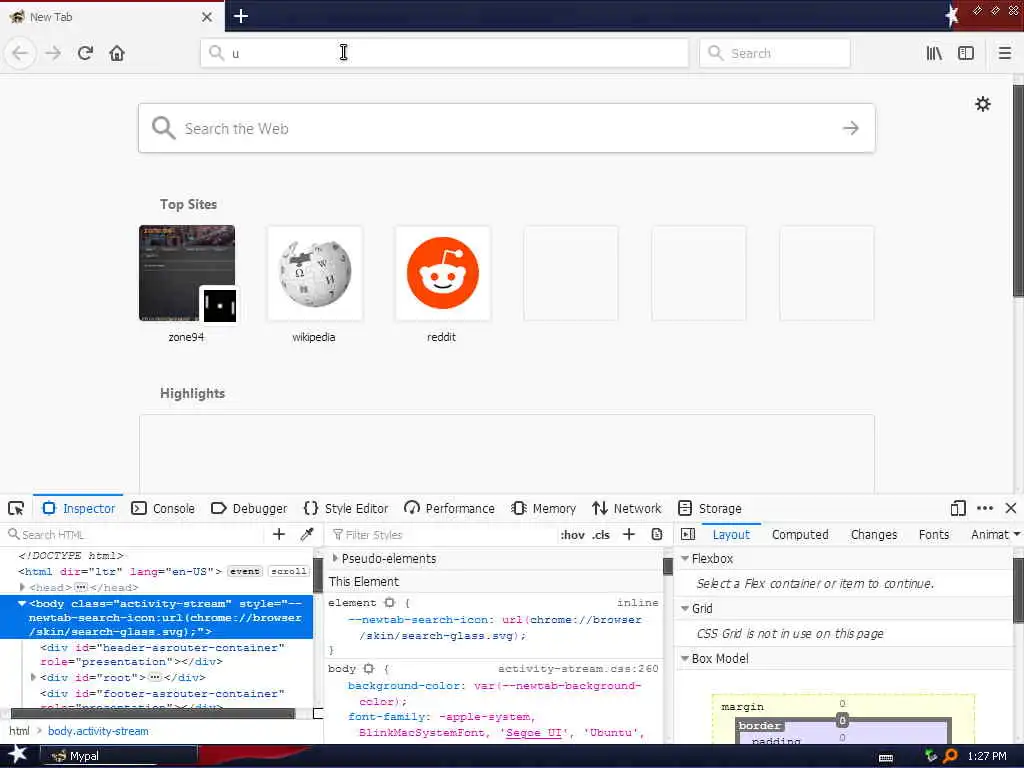Focus the toolbar Search box
The width and height of the screenshot is (1024, 768).
point(775,53)
